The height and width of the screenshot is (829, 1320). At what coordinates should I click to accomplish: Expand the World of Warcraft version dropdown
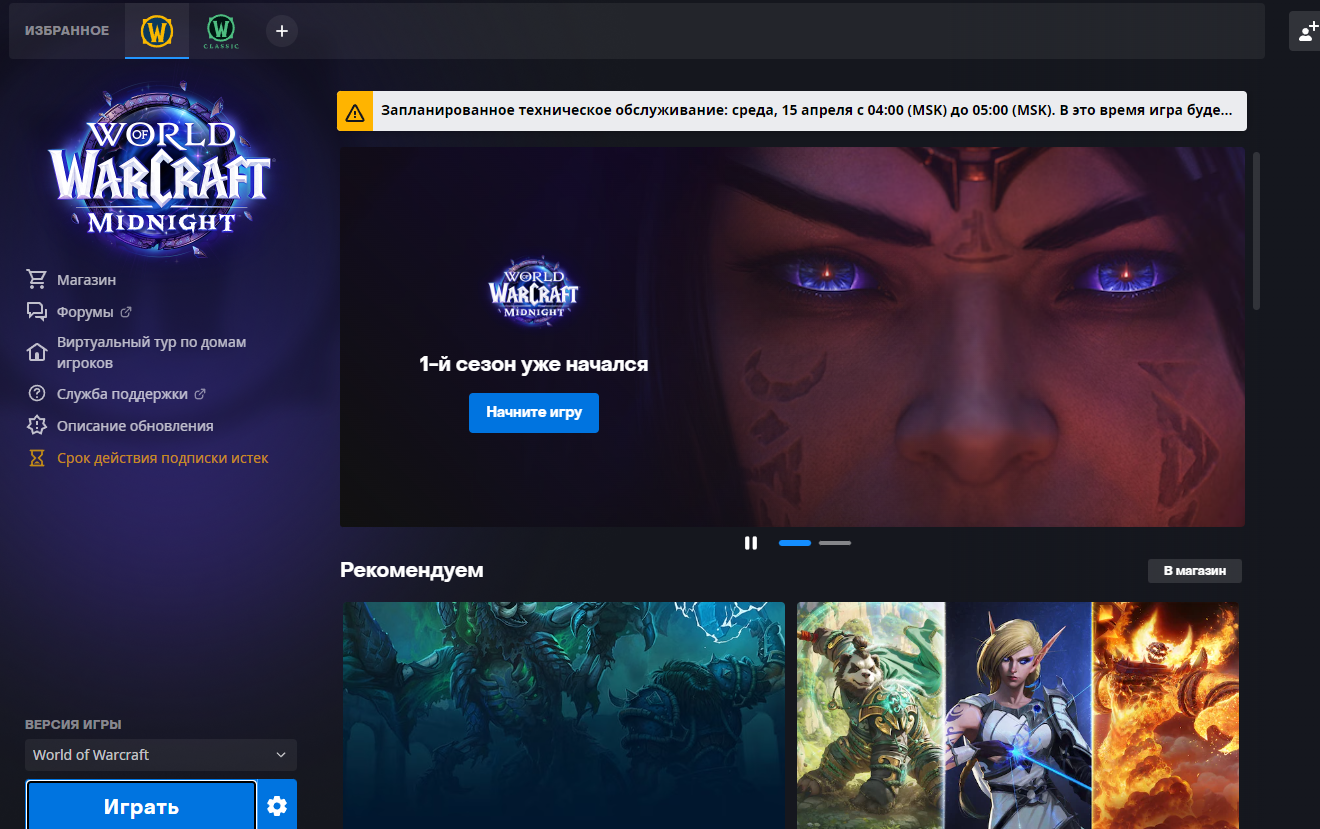(161, 755)
